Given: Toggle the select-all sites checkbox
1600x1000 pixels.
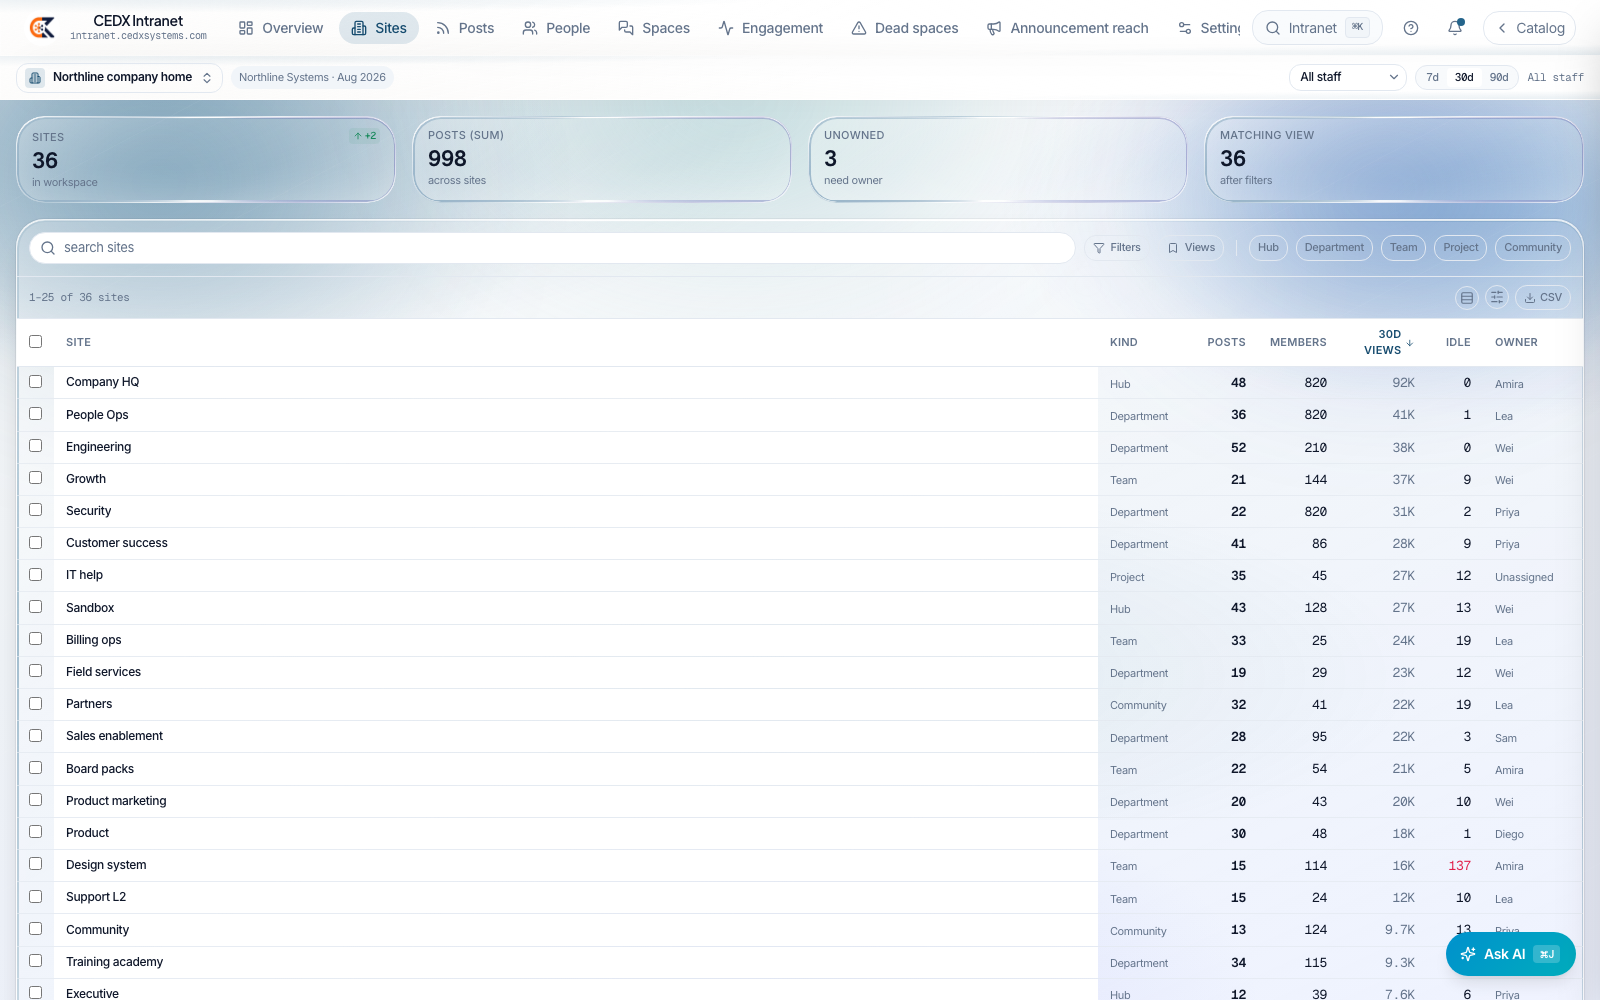Looking at the screenshot, I should click(35, 342).
